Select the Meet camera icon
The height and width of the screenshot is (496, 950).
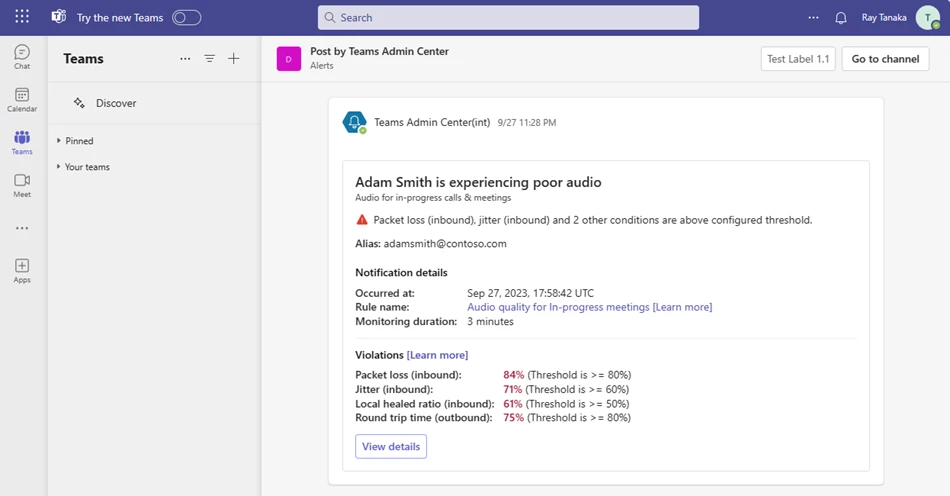pyautogui.click(x=22, y=184)
